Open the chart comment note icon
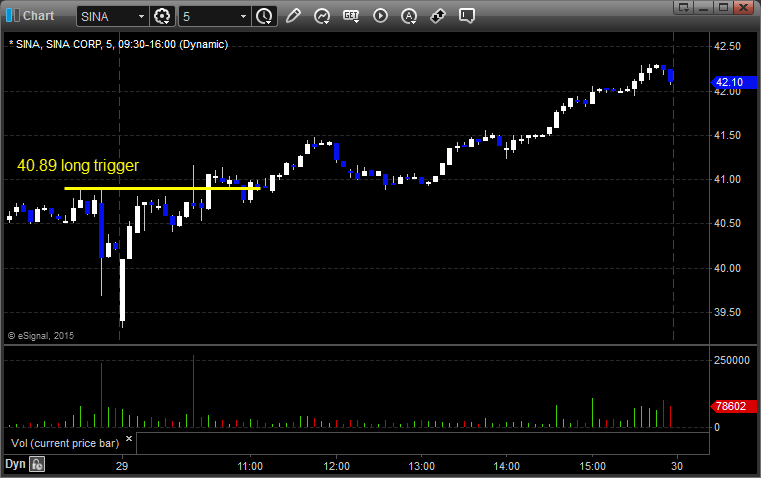Screen dimensions: 761x478 click(x=466, y=16)
